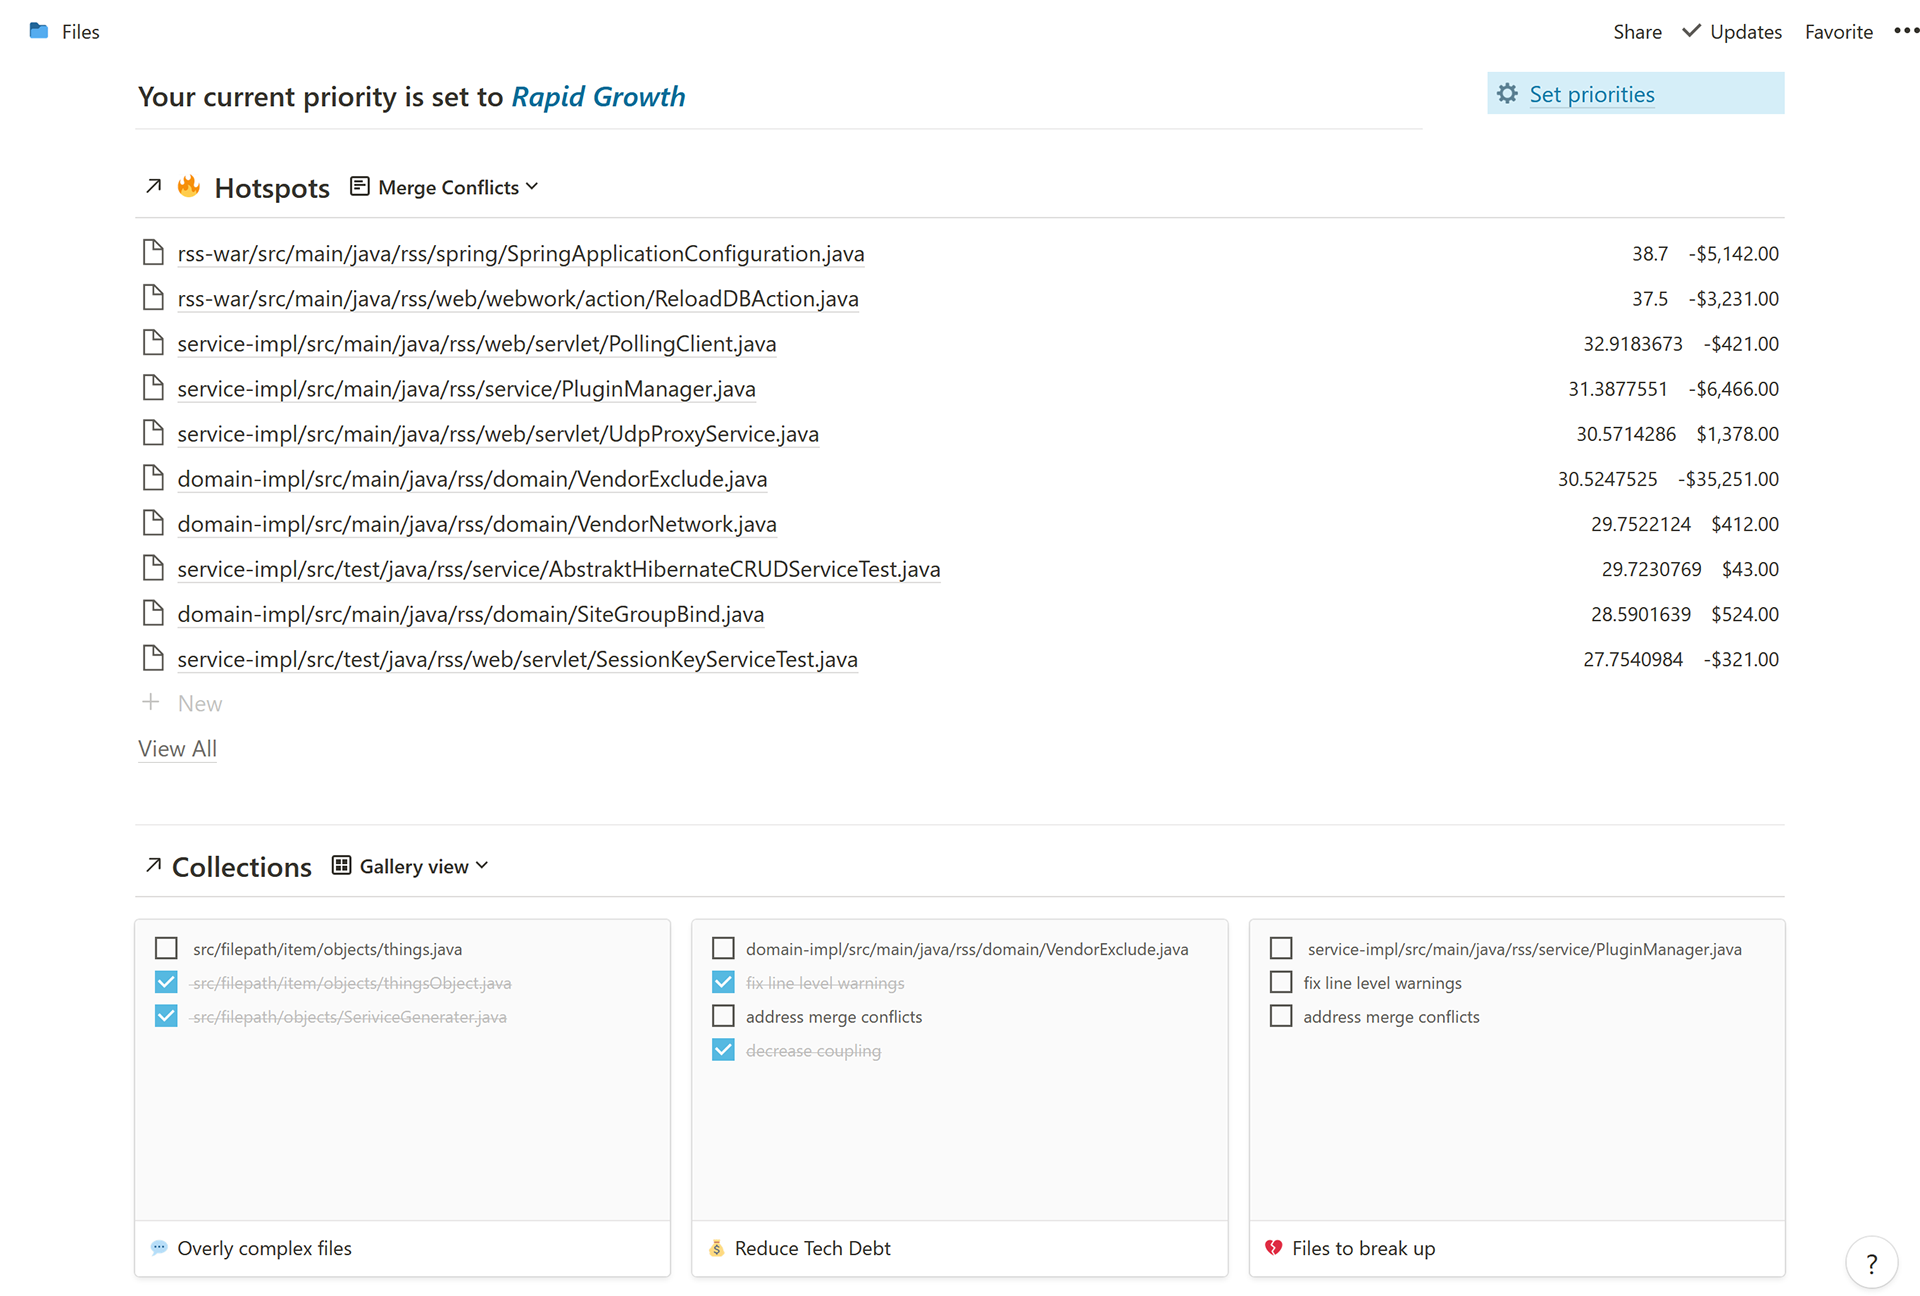Click the plus icon to add New

pos(151,702)
